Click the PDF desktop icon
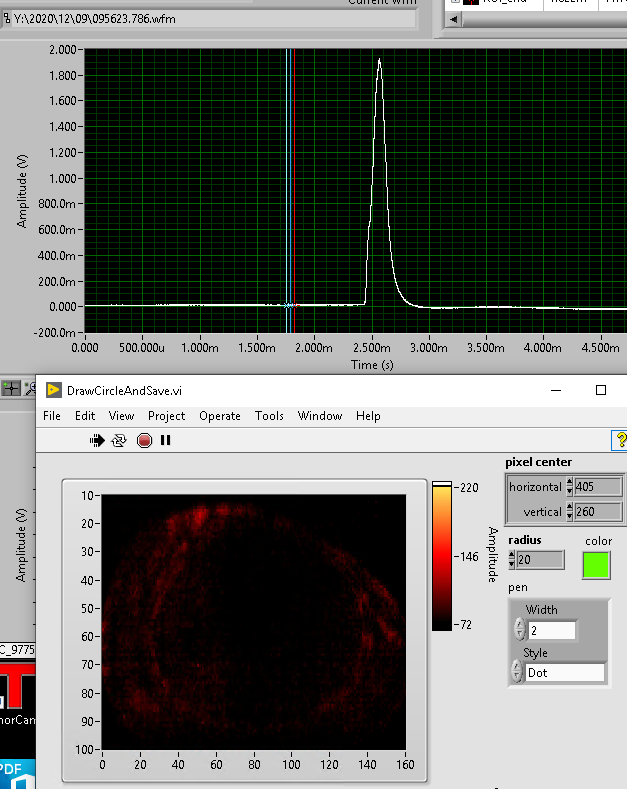The height and width of the screenshot is (789, 627). click(14, 774)
